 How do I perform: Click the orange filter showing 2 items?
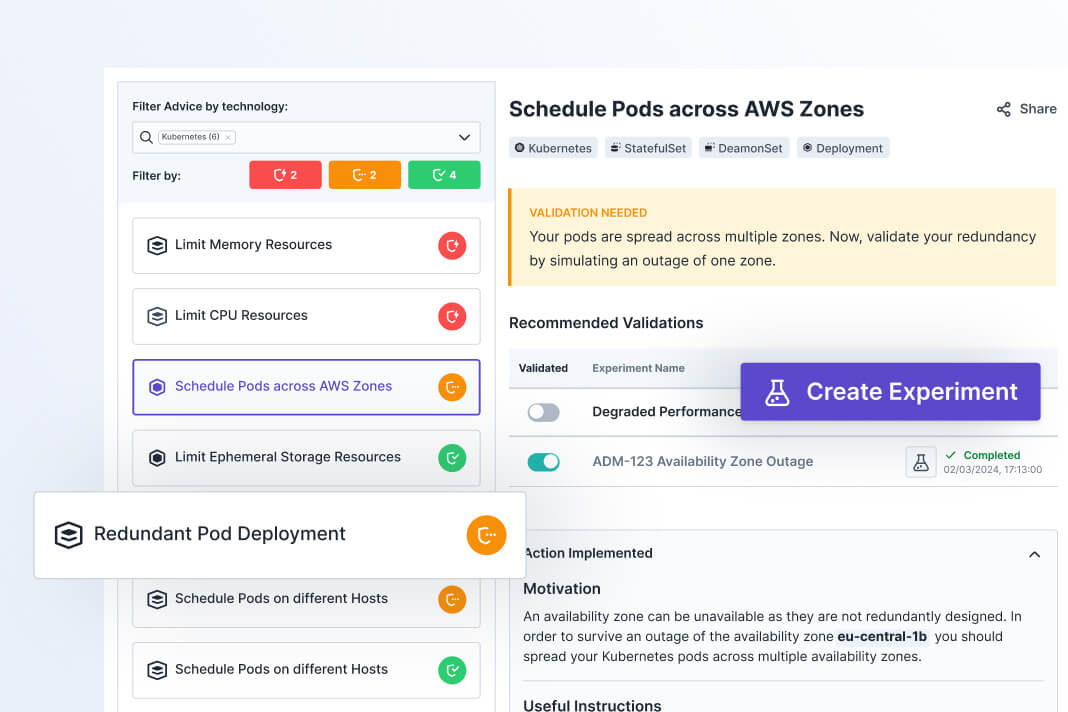click(x=365, y=175)
